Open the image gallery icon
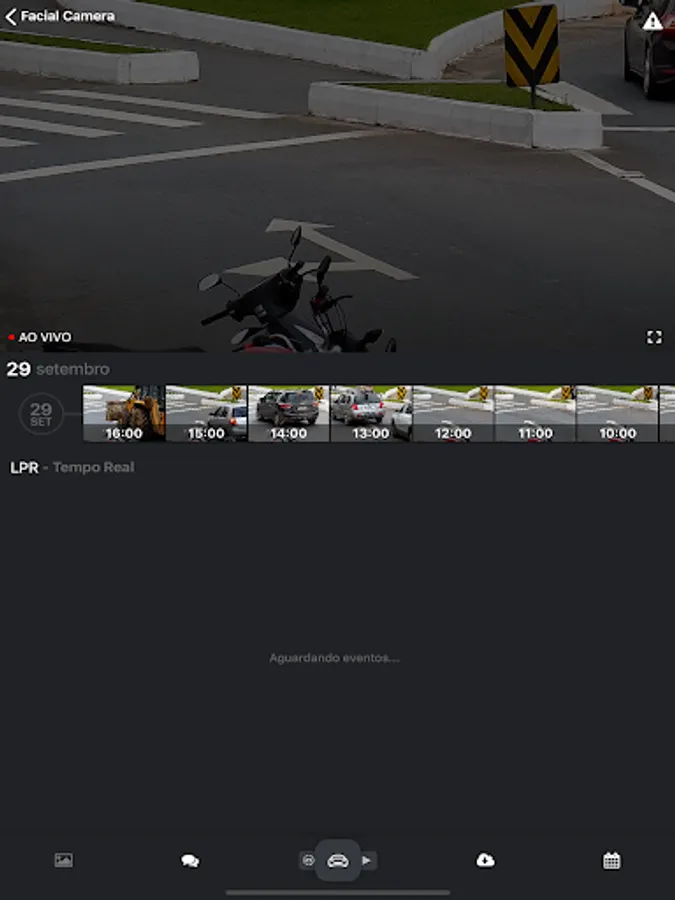Screen dimensions: 675x900 pyautogui.click(x=63, y=860)
